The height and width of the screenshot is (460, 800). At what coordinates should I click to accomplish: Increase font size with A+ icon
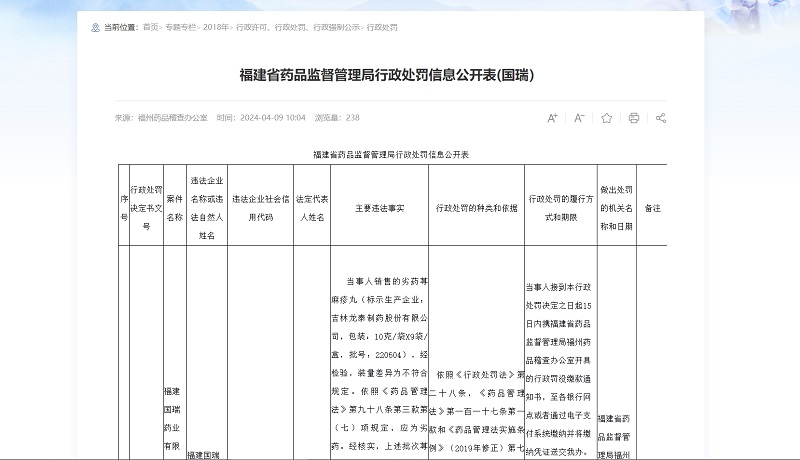pos(552,118)
